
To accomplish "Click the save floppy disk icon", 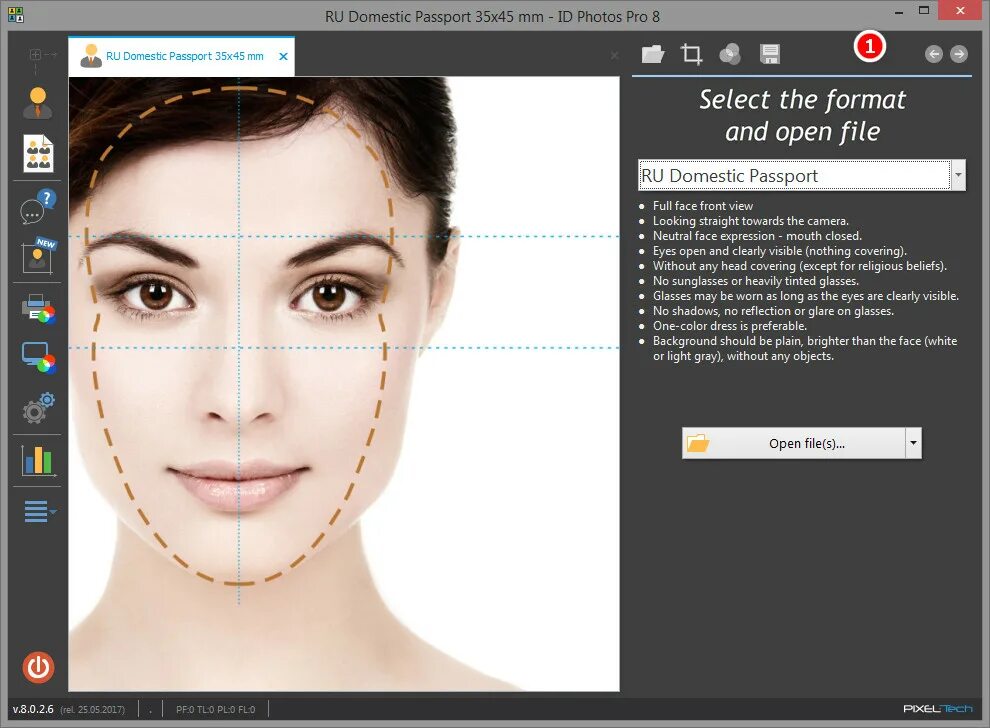I will (x=770, y=54).
